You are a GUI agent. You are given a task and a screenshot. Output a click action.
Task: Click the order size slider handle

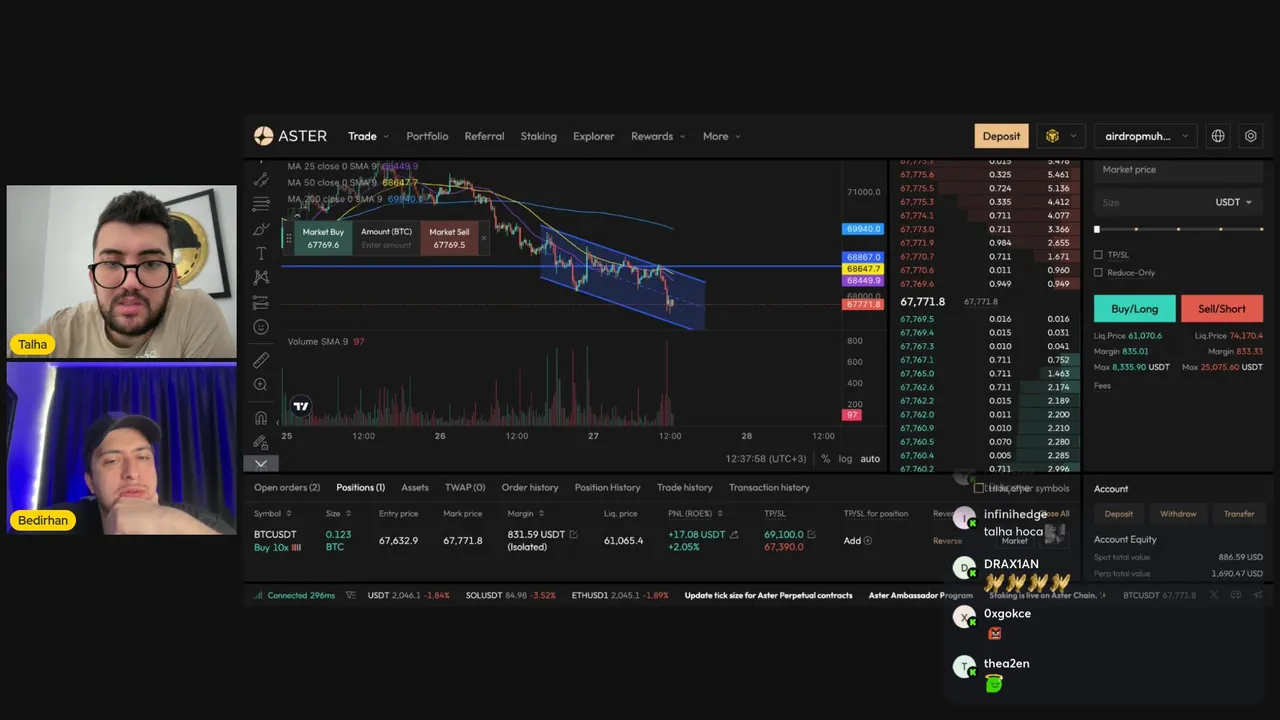pos(1097,230)
